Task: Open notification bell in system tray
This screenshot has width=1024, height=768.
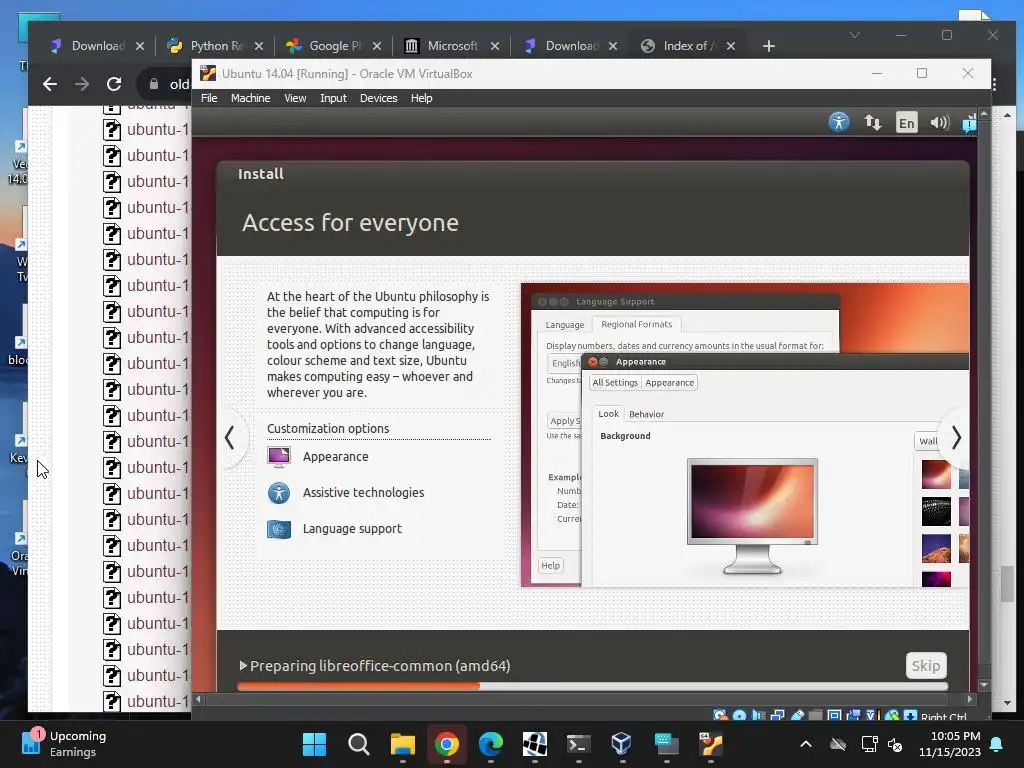Action: point(997,744)
